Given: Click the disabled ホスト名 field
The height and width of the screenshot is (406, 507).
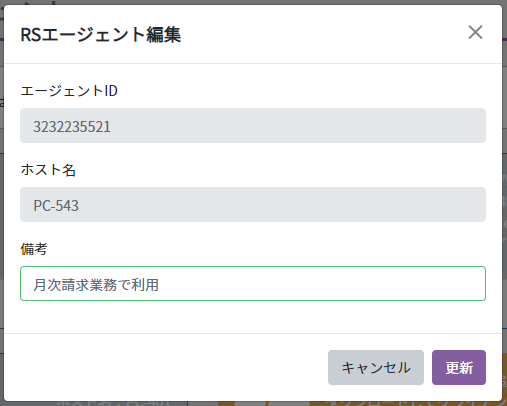Looking at the screenshot, I should [253, 204].
